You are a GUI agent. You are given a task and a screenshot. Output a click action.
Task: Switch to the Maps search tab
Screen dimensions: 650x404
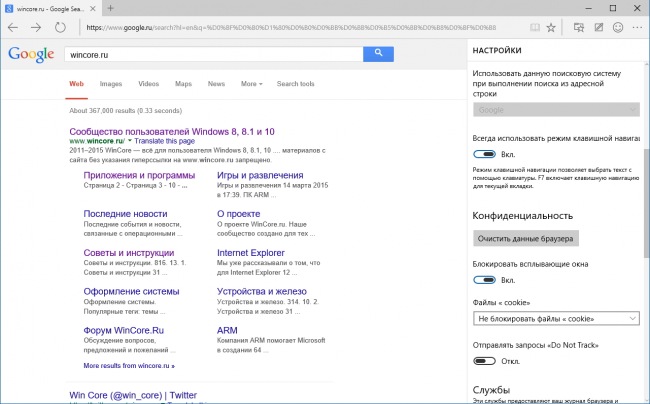tap(183, 84)
